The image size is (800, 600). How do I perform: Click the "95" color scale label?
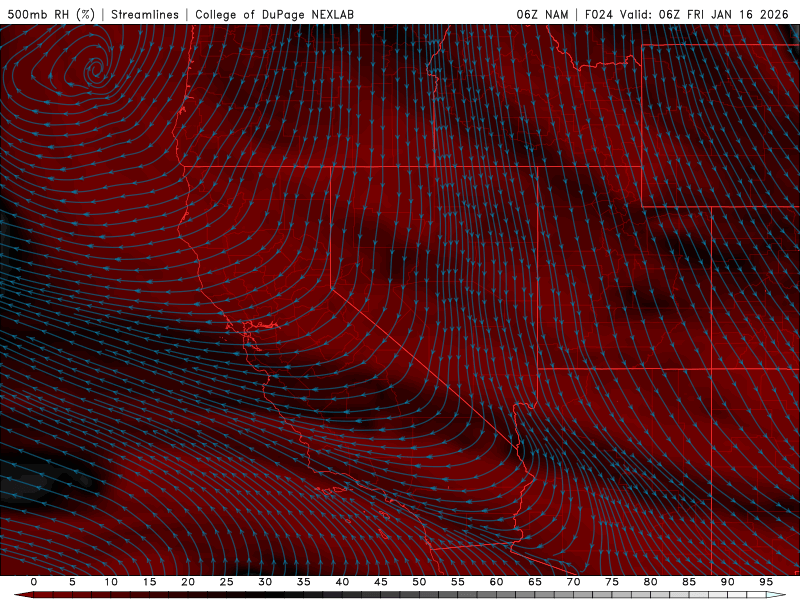pyautogui.click(x=766, y=582)
